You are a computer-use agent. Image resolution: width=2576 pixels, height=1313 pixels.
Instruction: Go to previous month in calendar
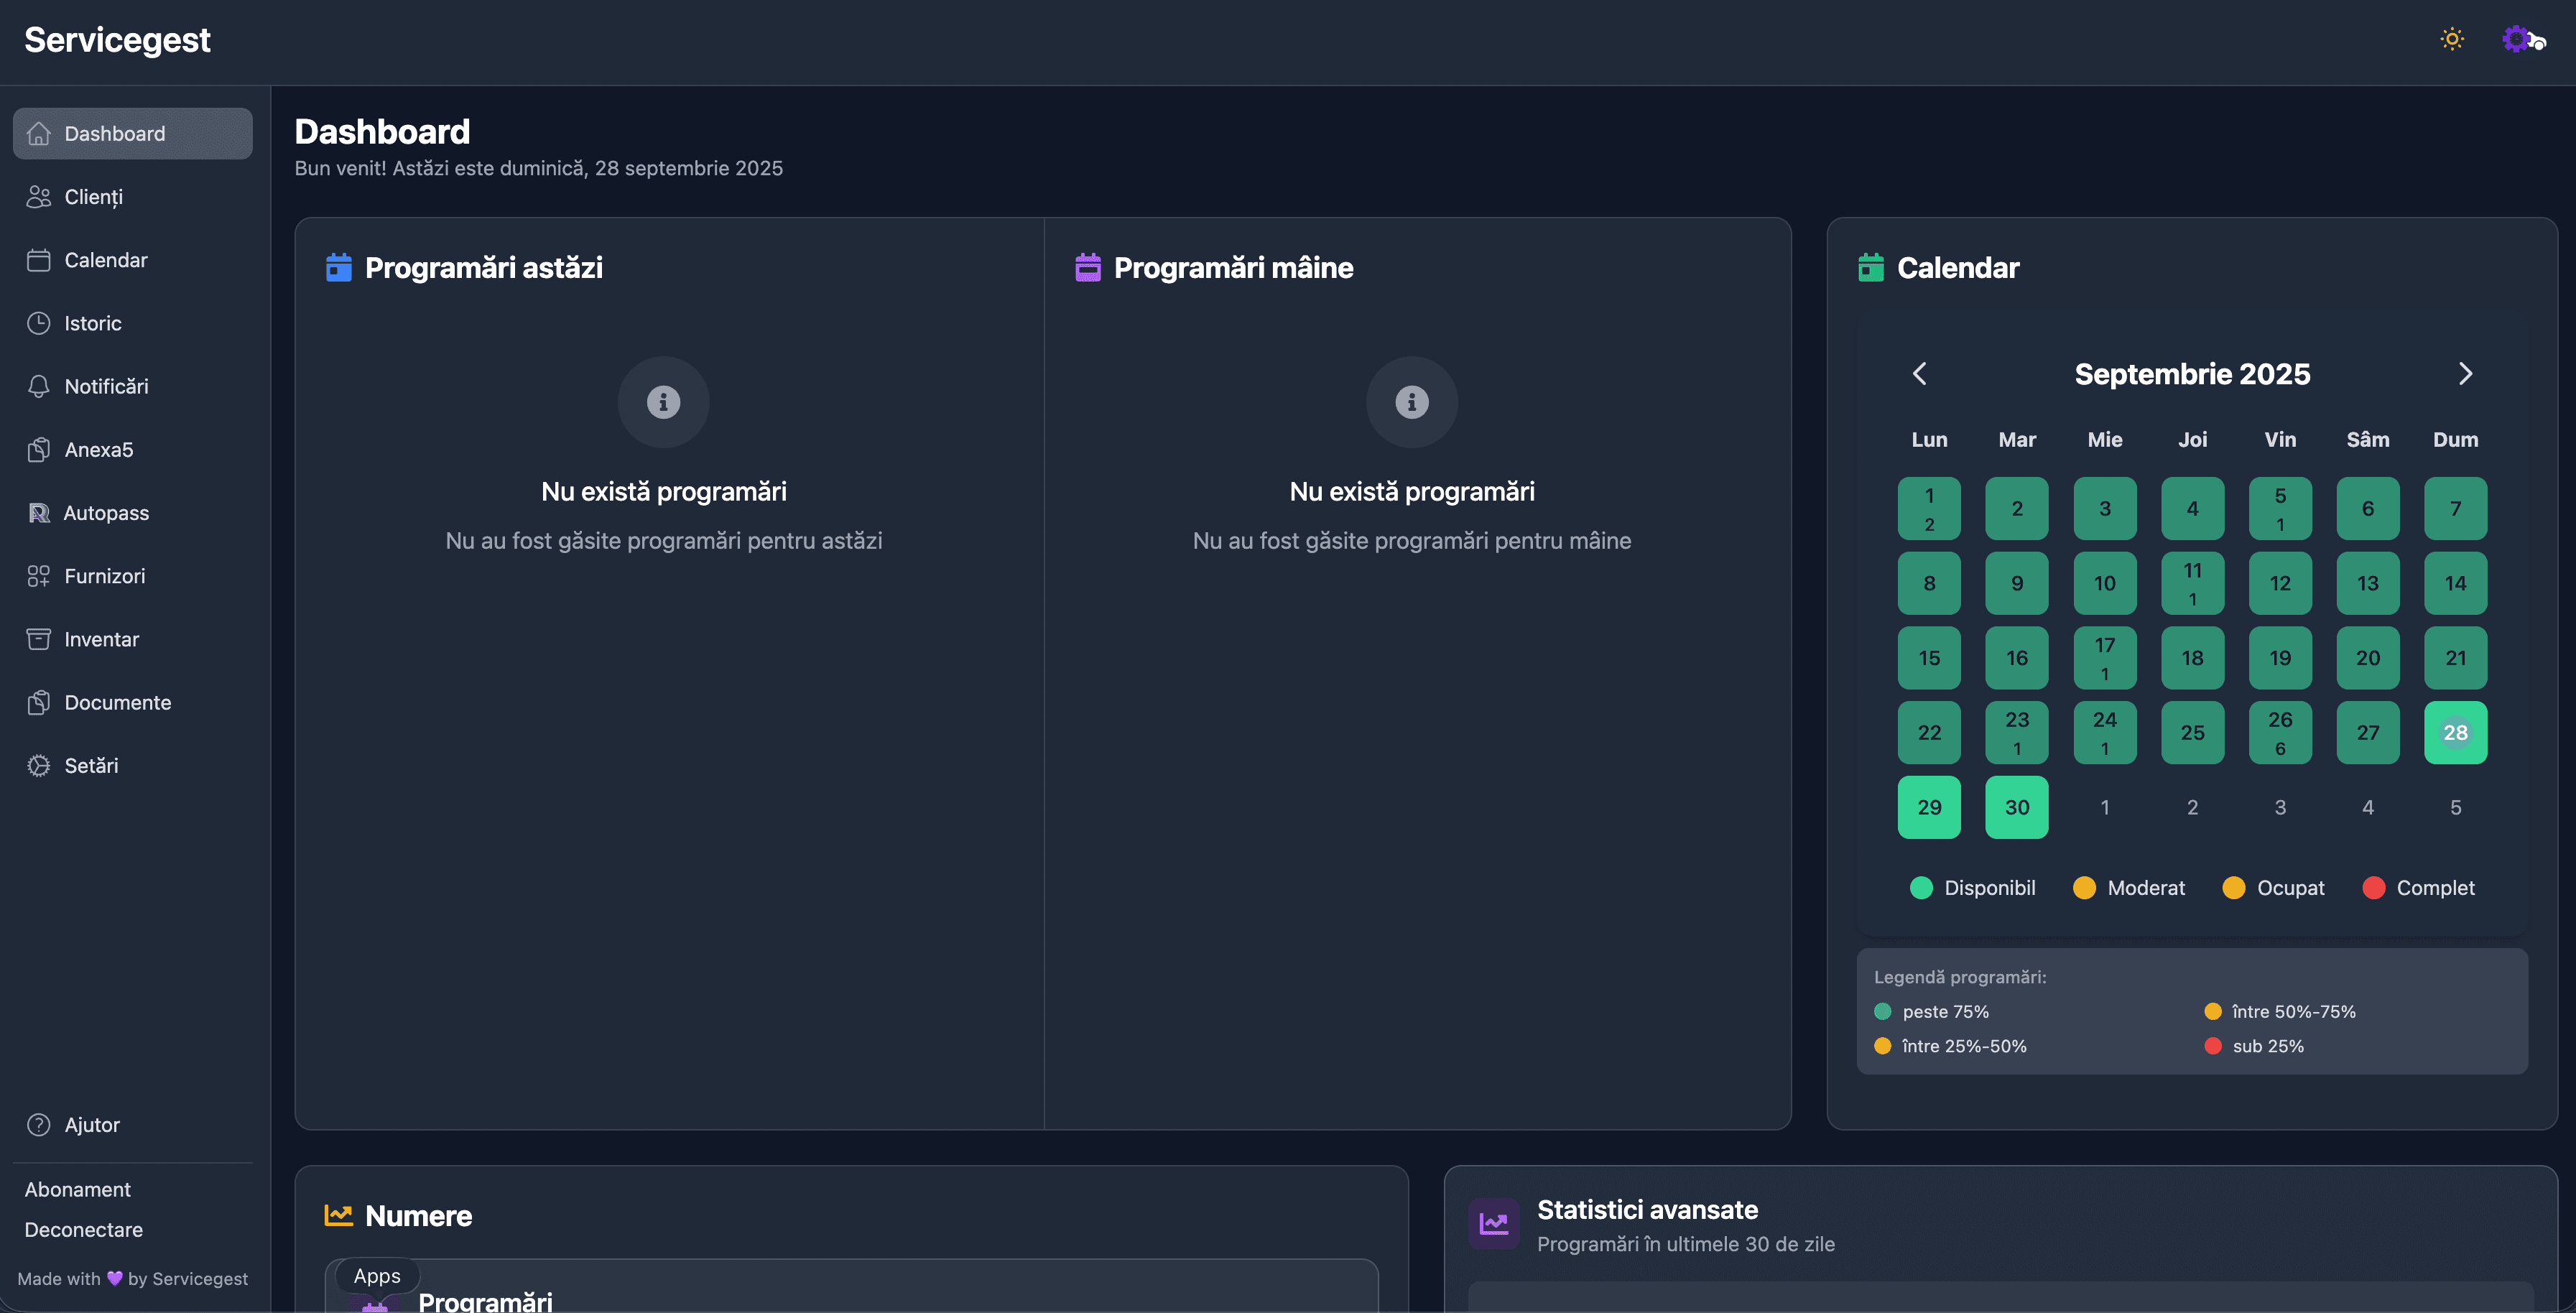point(1919,374)
